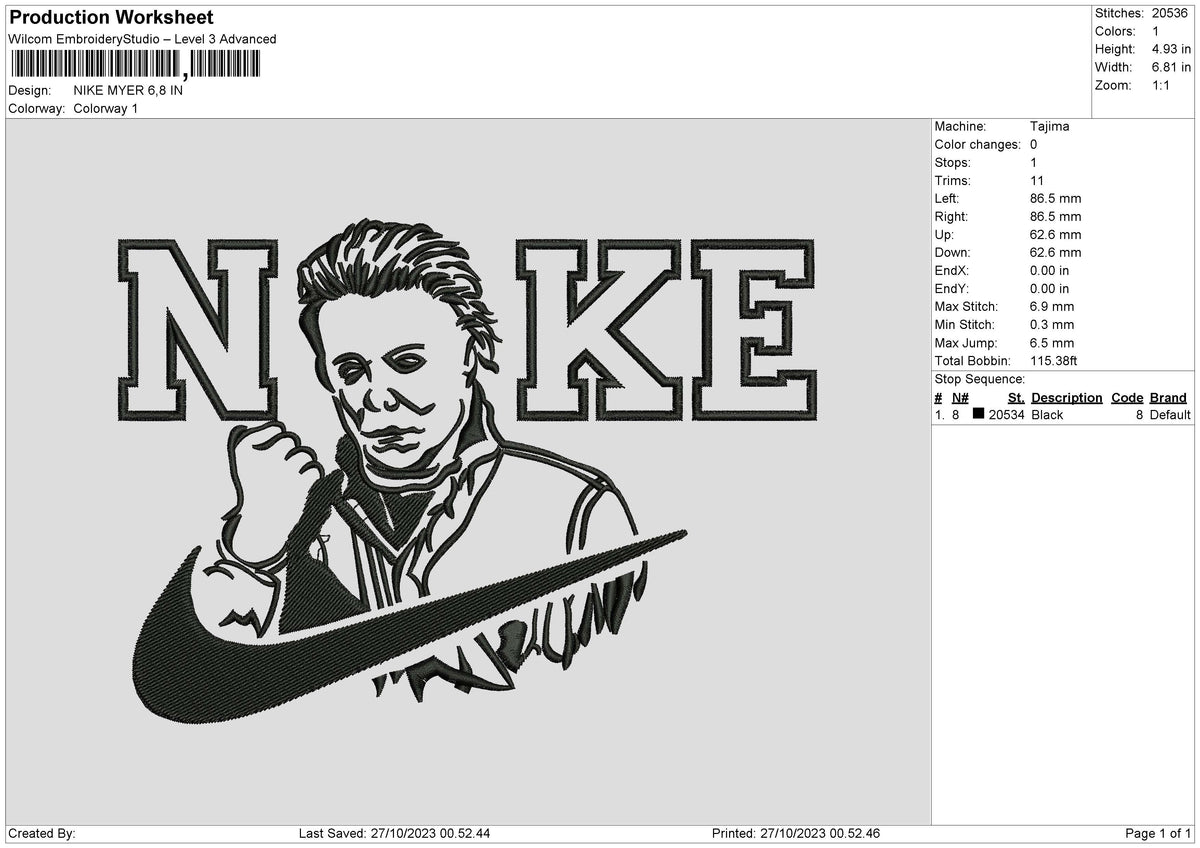
Task: Click the Machine value 'Tajima'
Action: click(1049, 127)
